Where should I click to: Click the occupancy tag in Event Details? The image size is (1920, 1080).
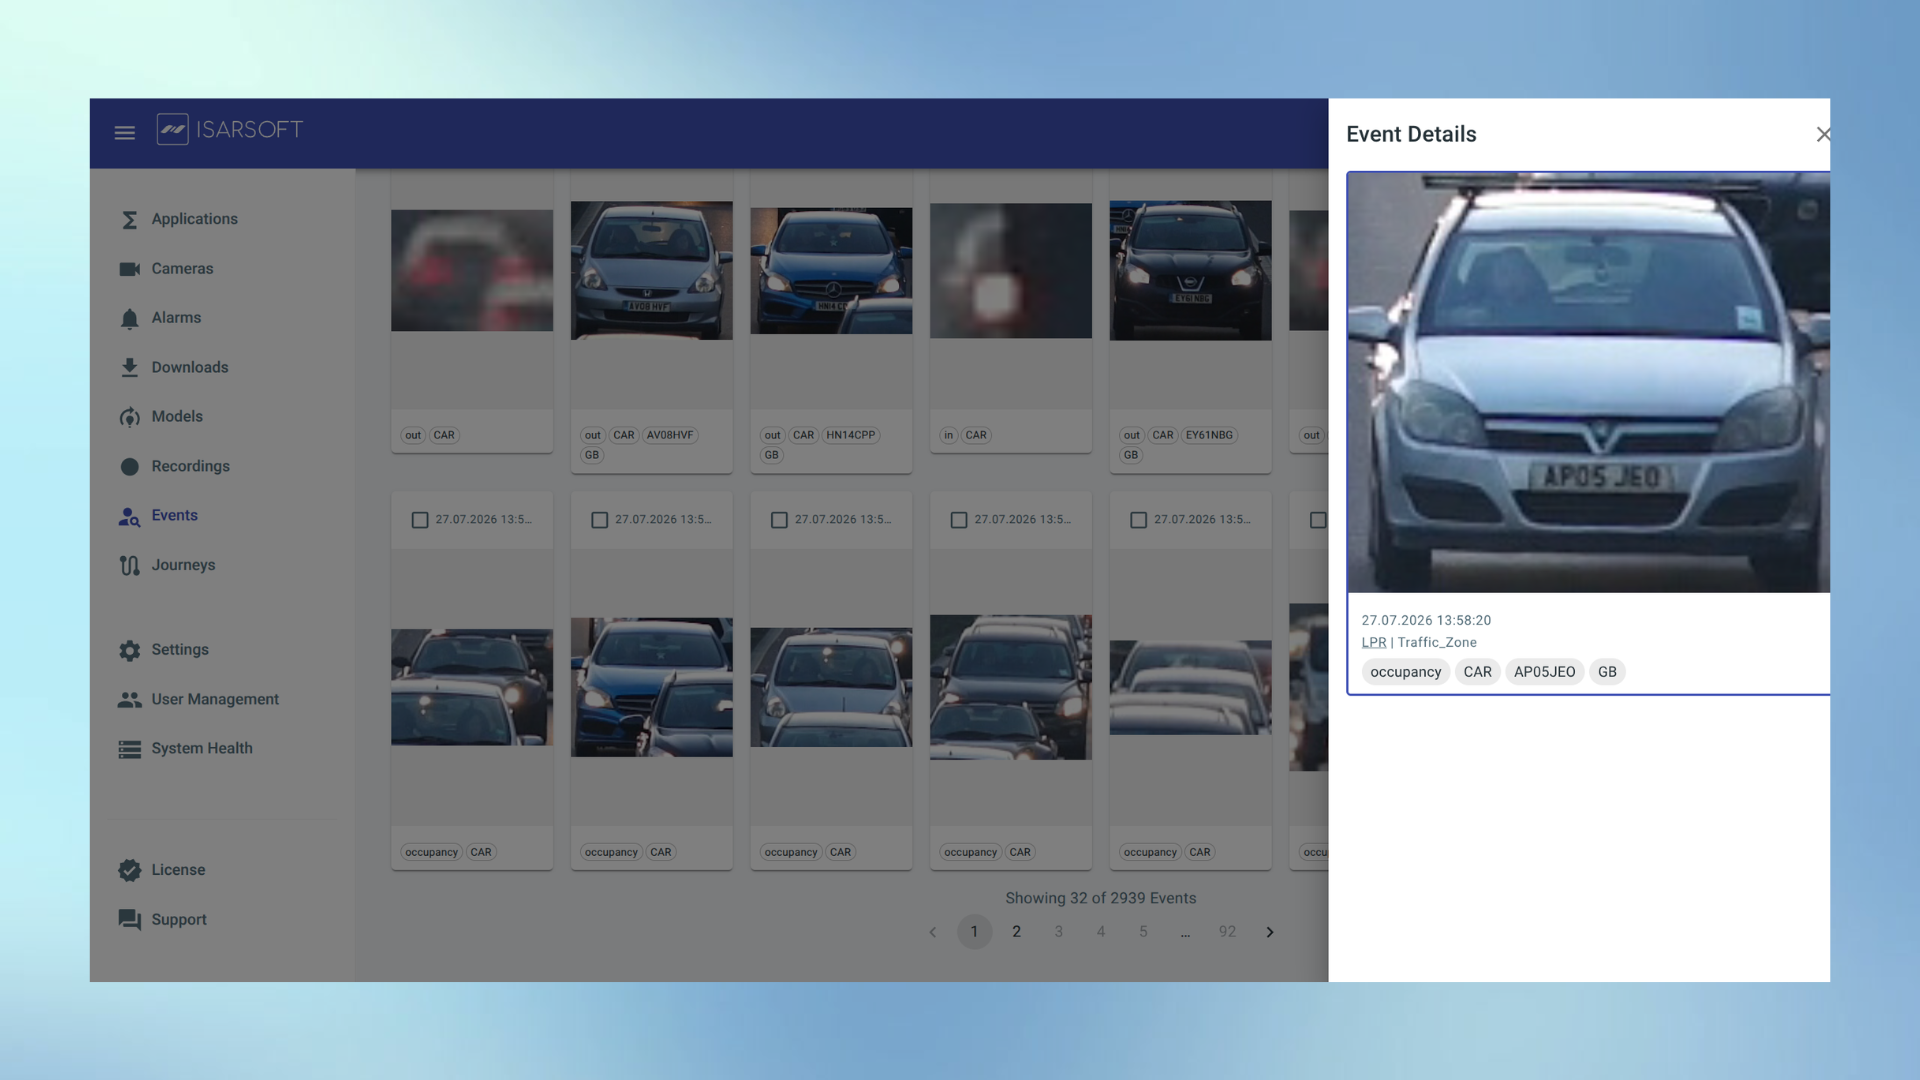pyautogui.click(x=1405, y=672)
